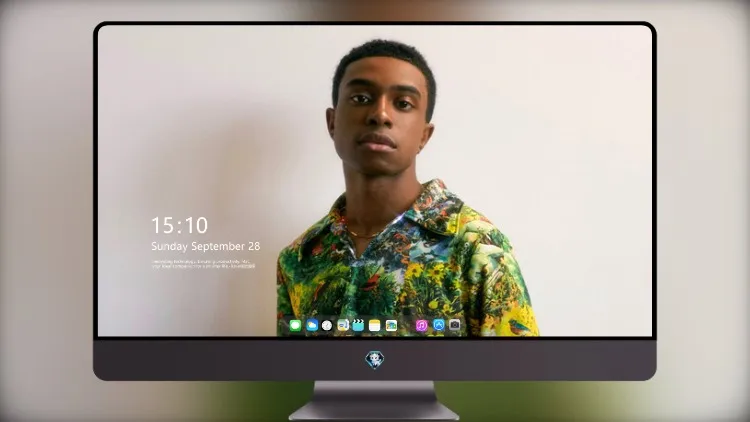Open the music-note document app beside Clock
750x422 pixels.
pyautogui.click(x=343, y=325)
